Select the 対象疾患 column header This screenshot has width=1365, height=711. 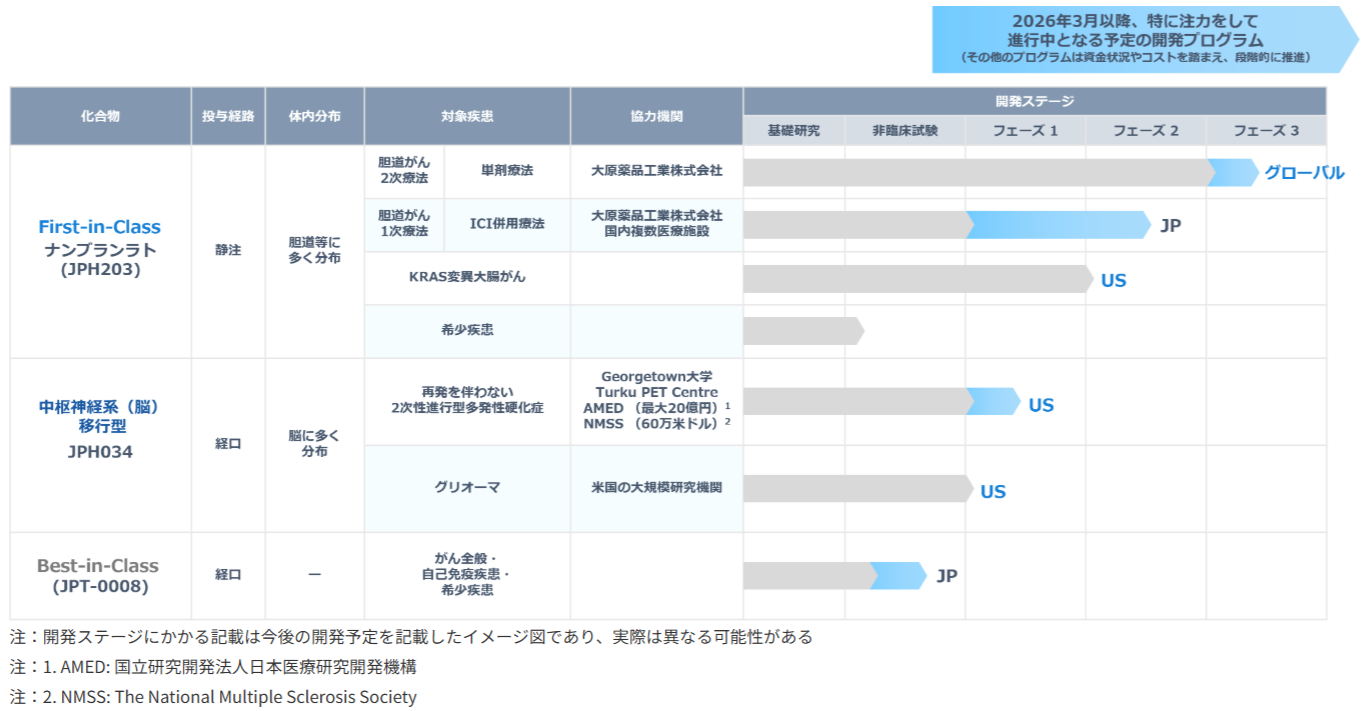[467, 116]
